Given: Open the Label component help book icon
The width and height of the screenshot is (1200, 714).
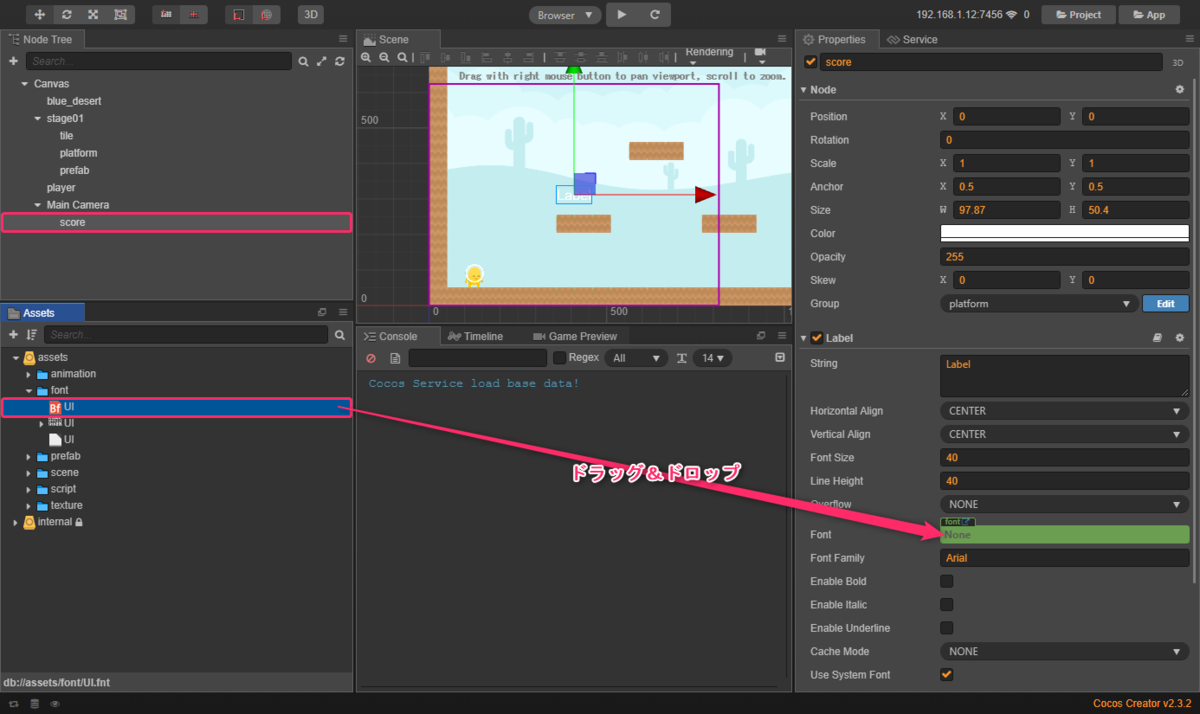Looking at the screenshot, I should coord(1158,338).
